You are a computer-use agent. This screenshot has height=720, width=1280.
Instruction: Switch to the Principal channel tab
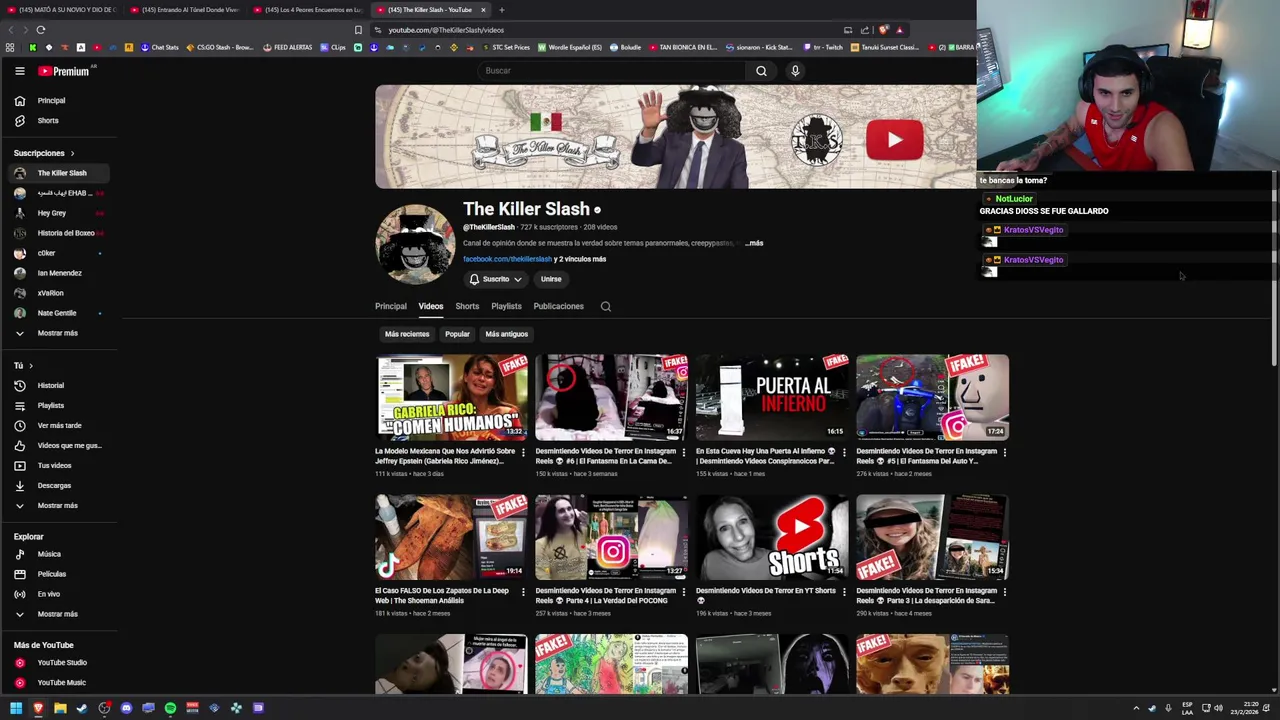click(391, 306)
